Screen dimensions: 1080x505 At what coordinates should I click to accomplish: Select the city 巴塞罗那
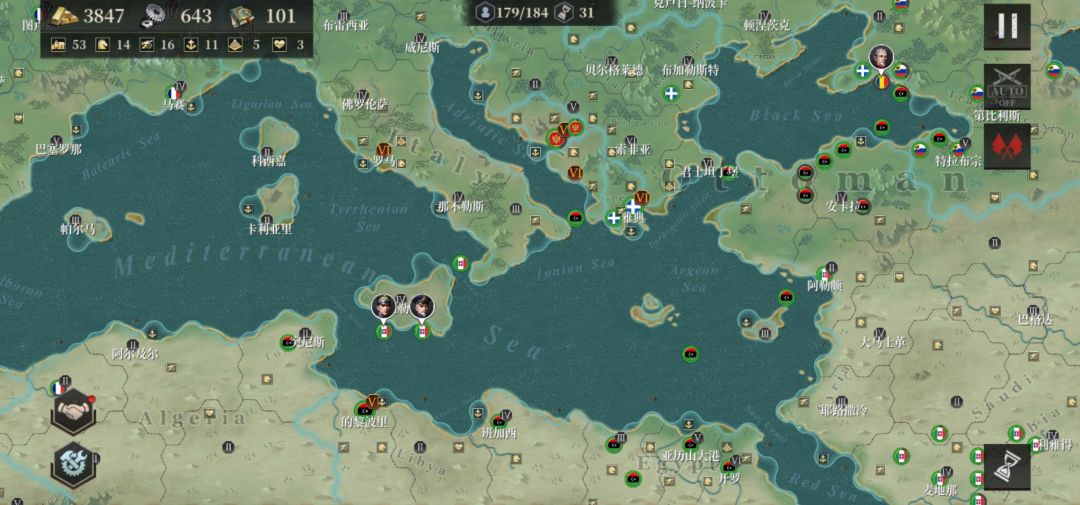click(59, 150)
